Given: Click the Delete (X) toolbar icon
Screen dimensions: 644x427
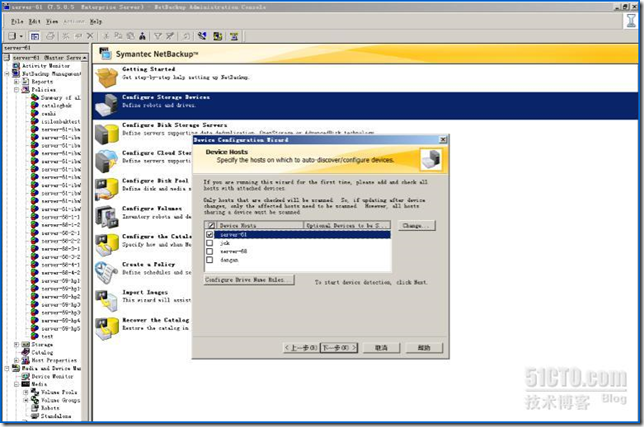Looking at the screenshot, I should point(90,37).
